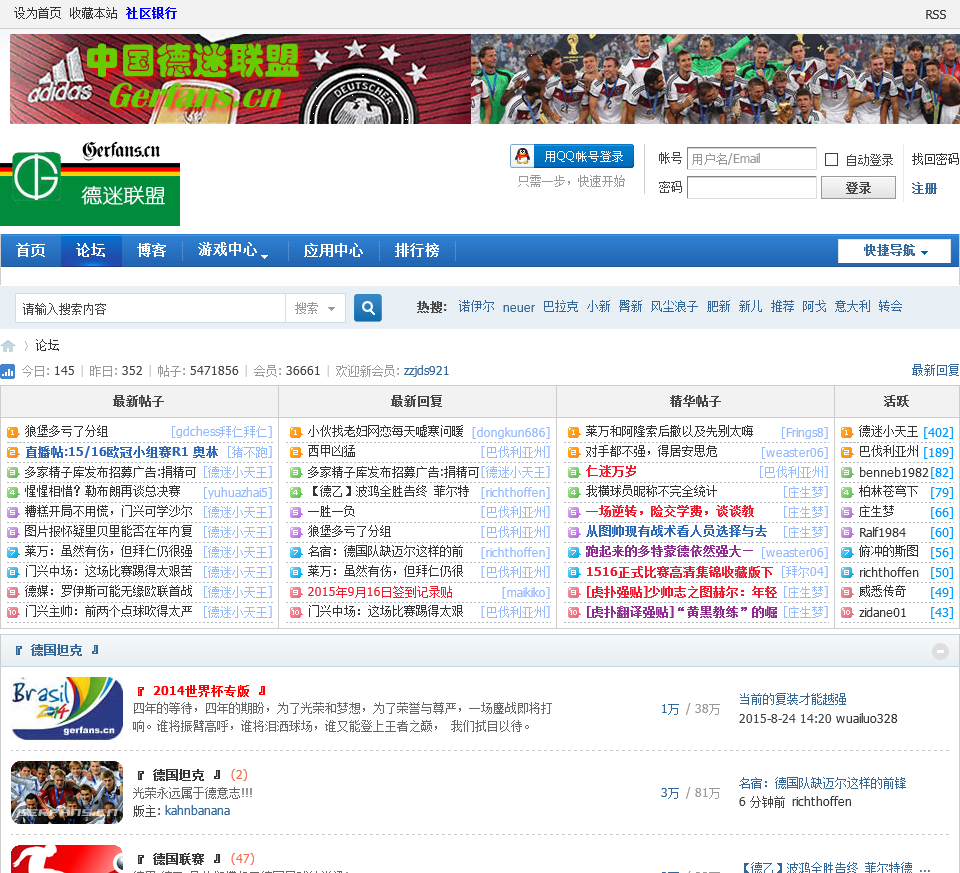Viewport: 960px width, 873px height.
Task: Open the 博客 nav tab
Action: 151,250
